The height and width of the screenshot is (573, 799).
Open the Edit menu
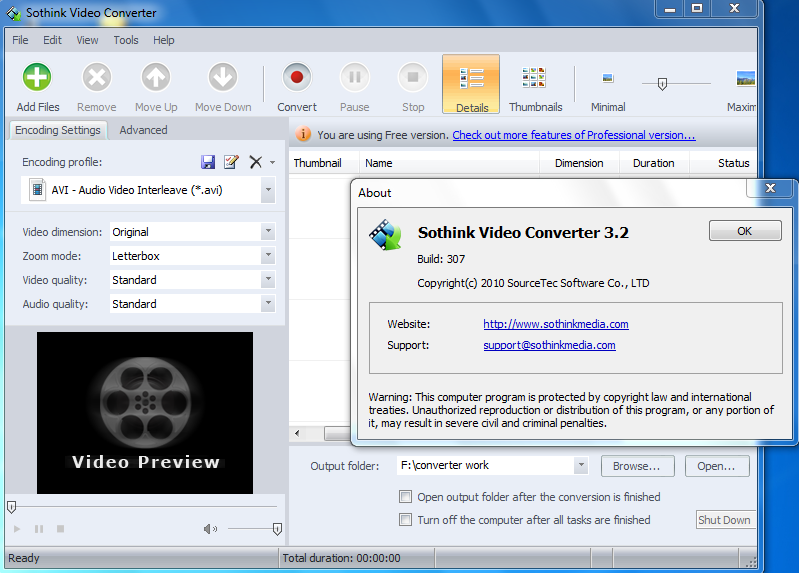coord(52,40)
